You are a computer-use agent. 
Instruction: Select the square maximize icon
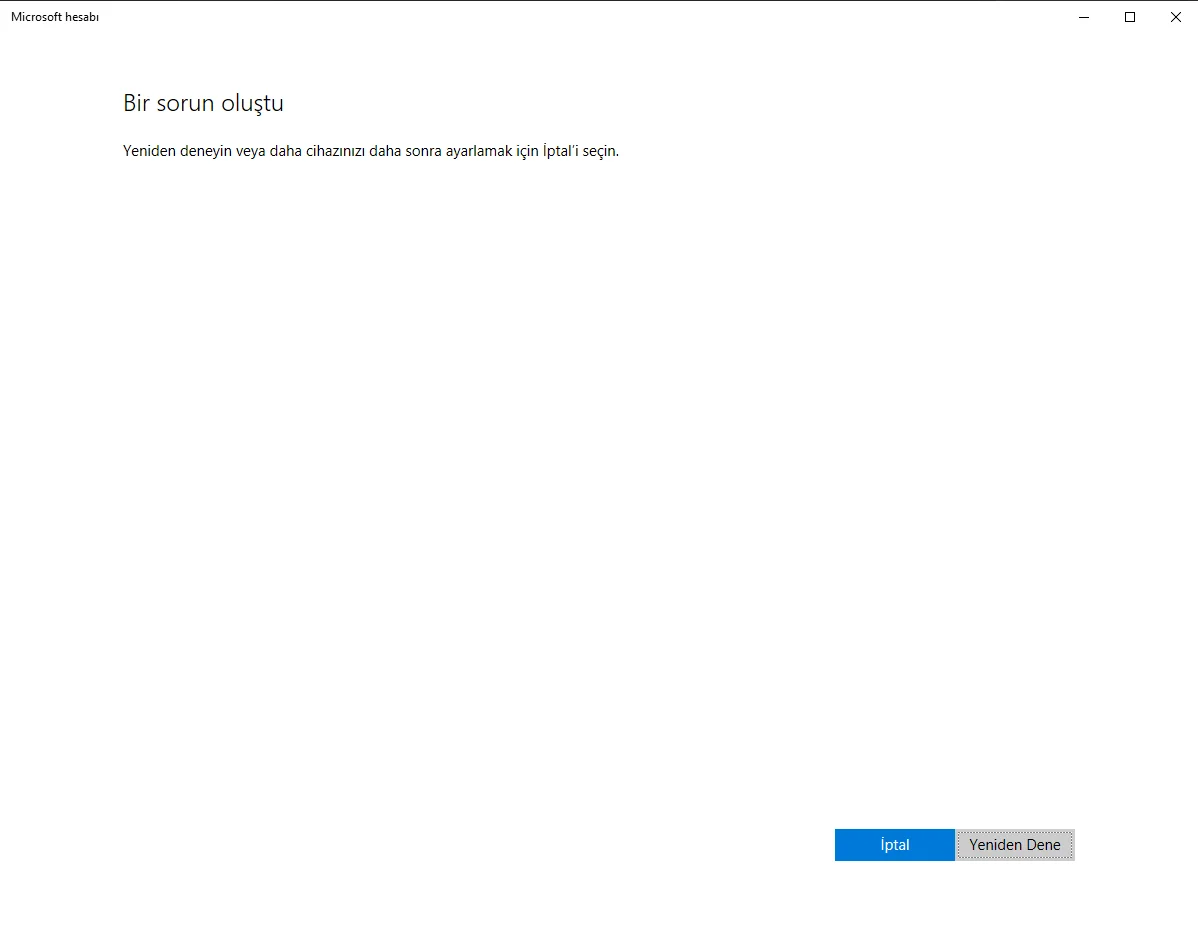coord(1129,17)
